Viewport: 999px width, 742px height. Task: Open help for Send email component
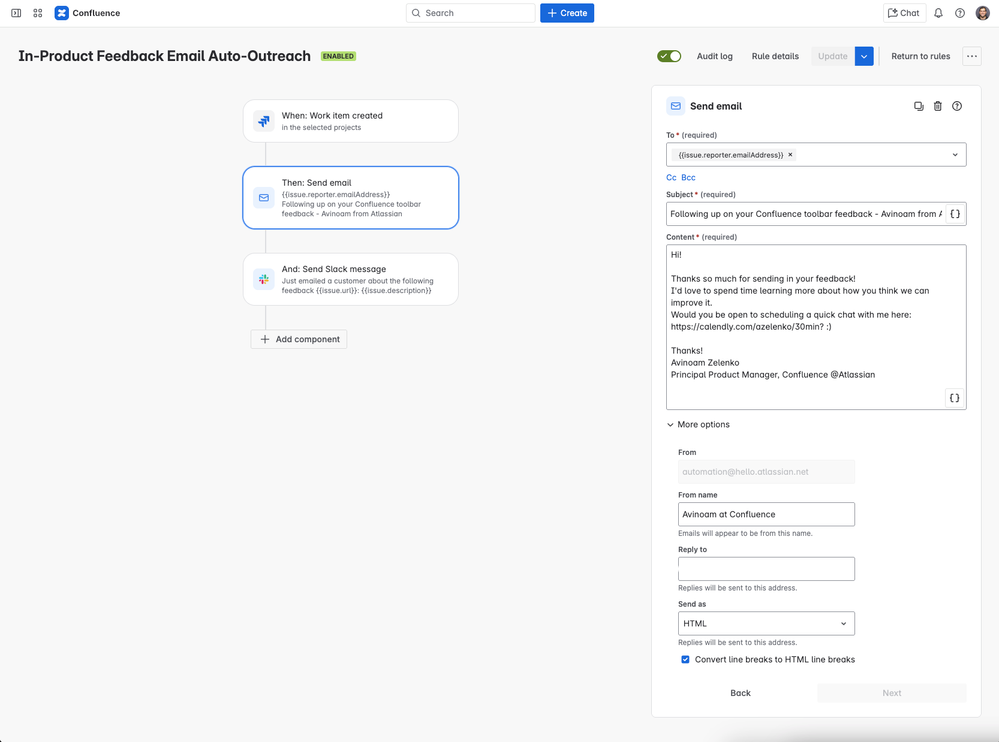[x=957, y=106]
